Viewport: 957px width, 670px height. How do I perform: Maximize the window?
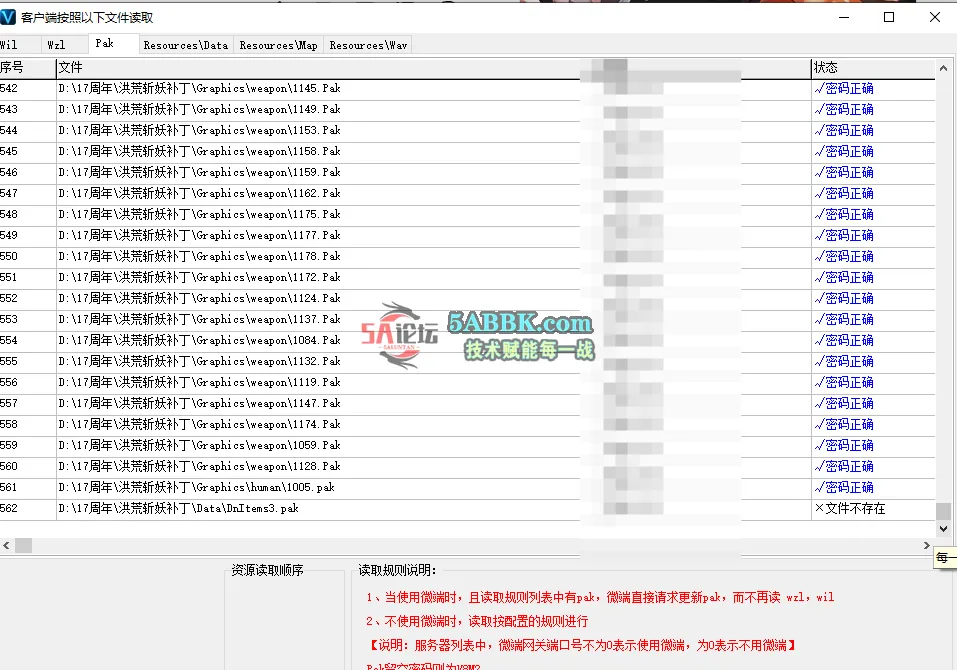pyautogui.click(x=889, y=17)
